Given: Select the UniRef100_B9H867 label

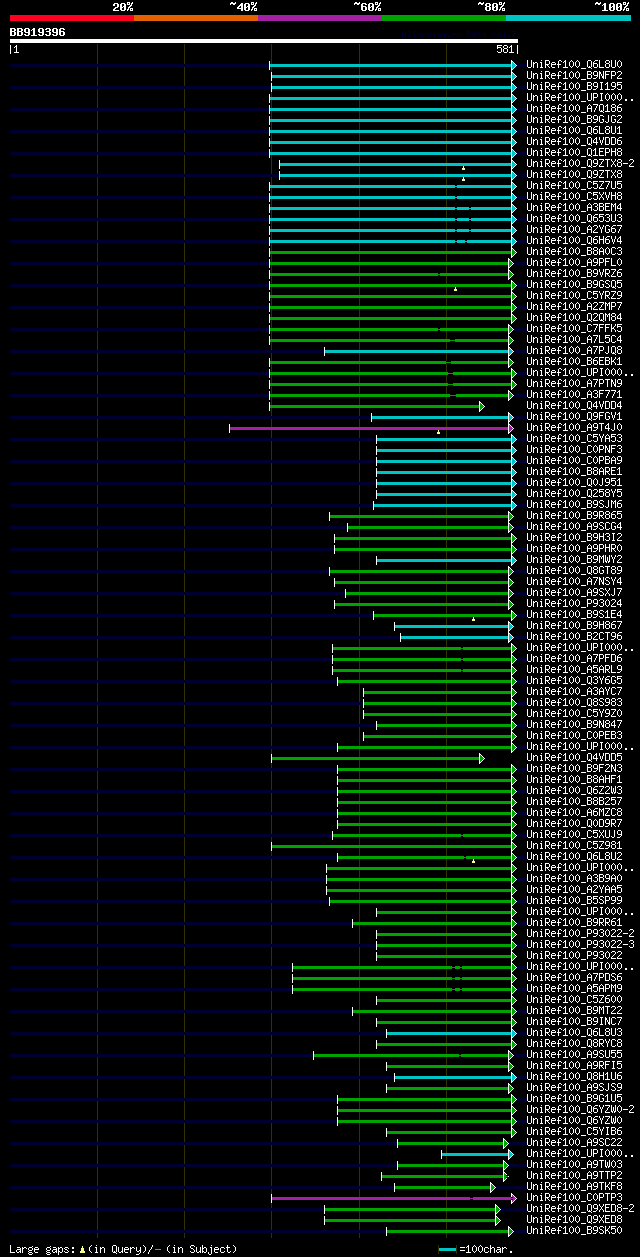Looking at the screenshot, I should point(574,626).
